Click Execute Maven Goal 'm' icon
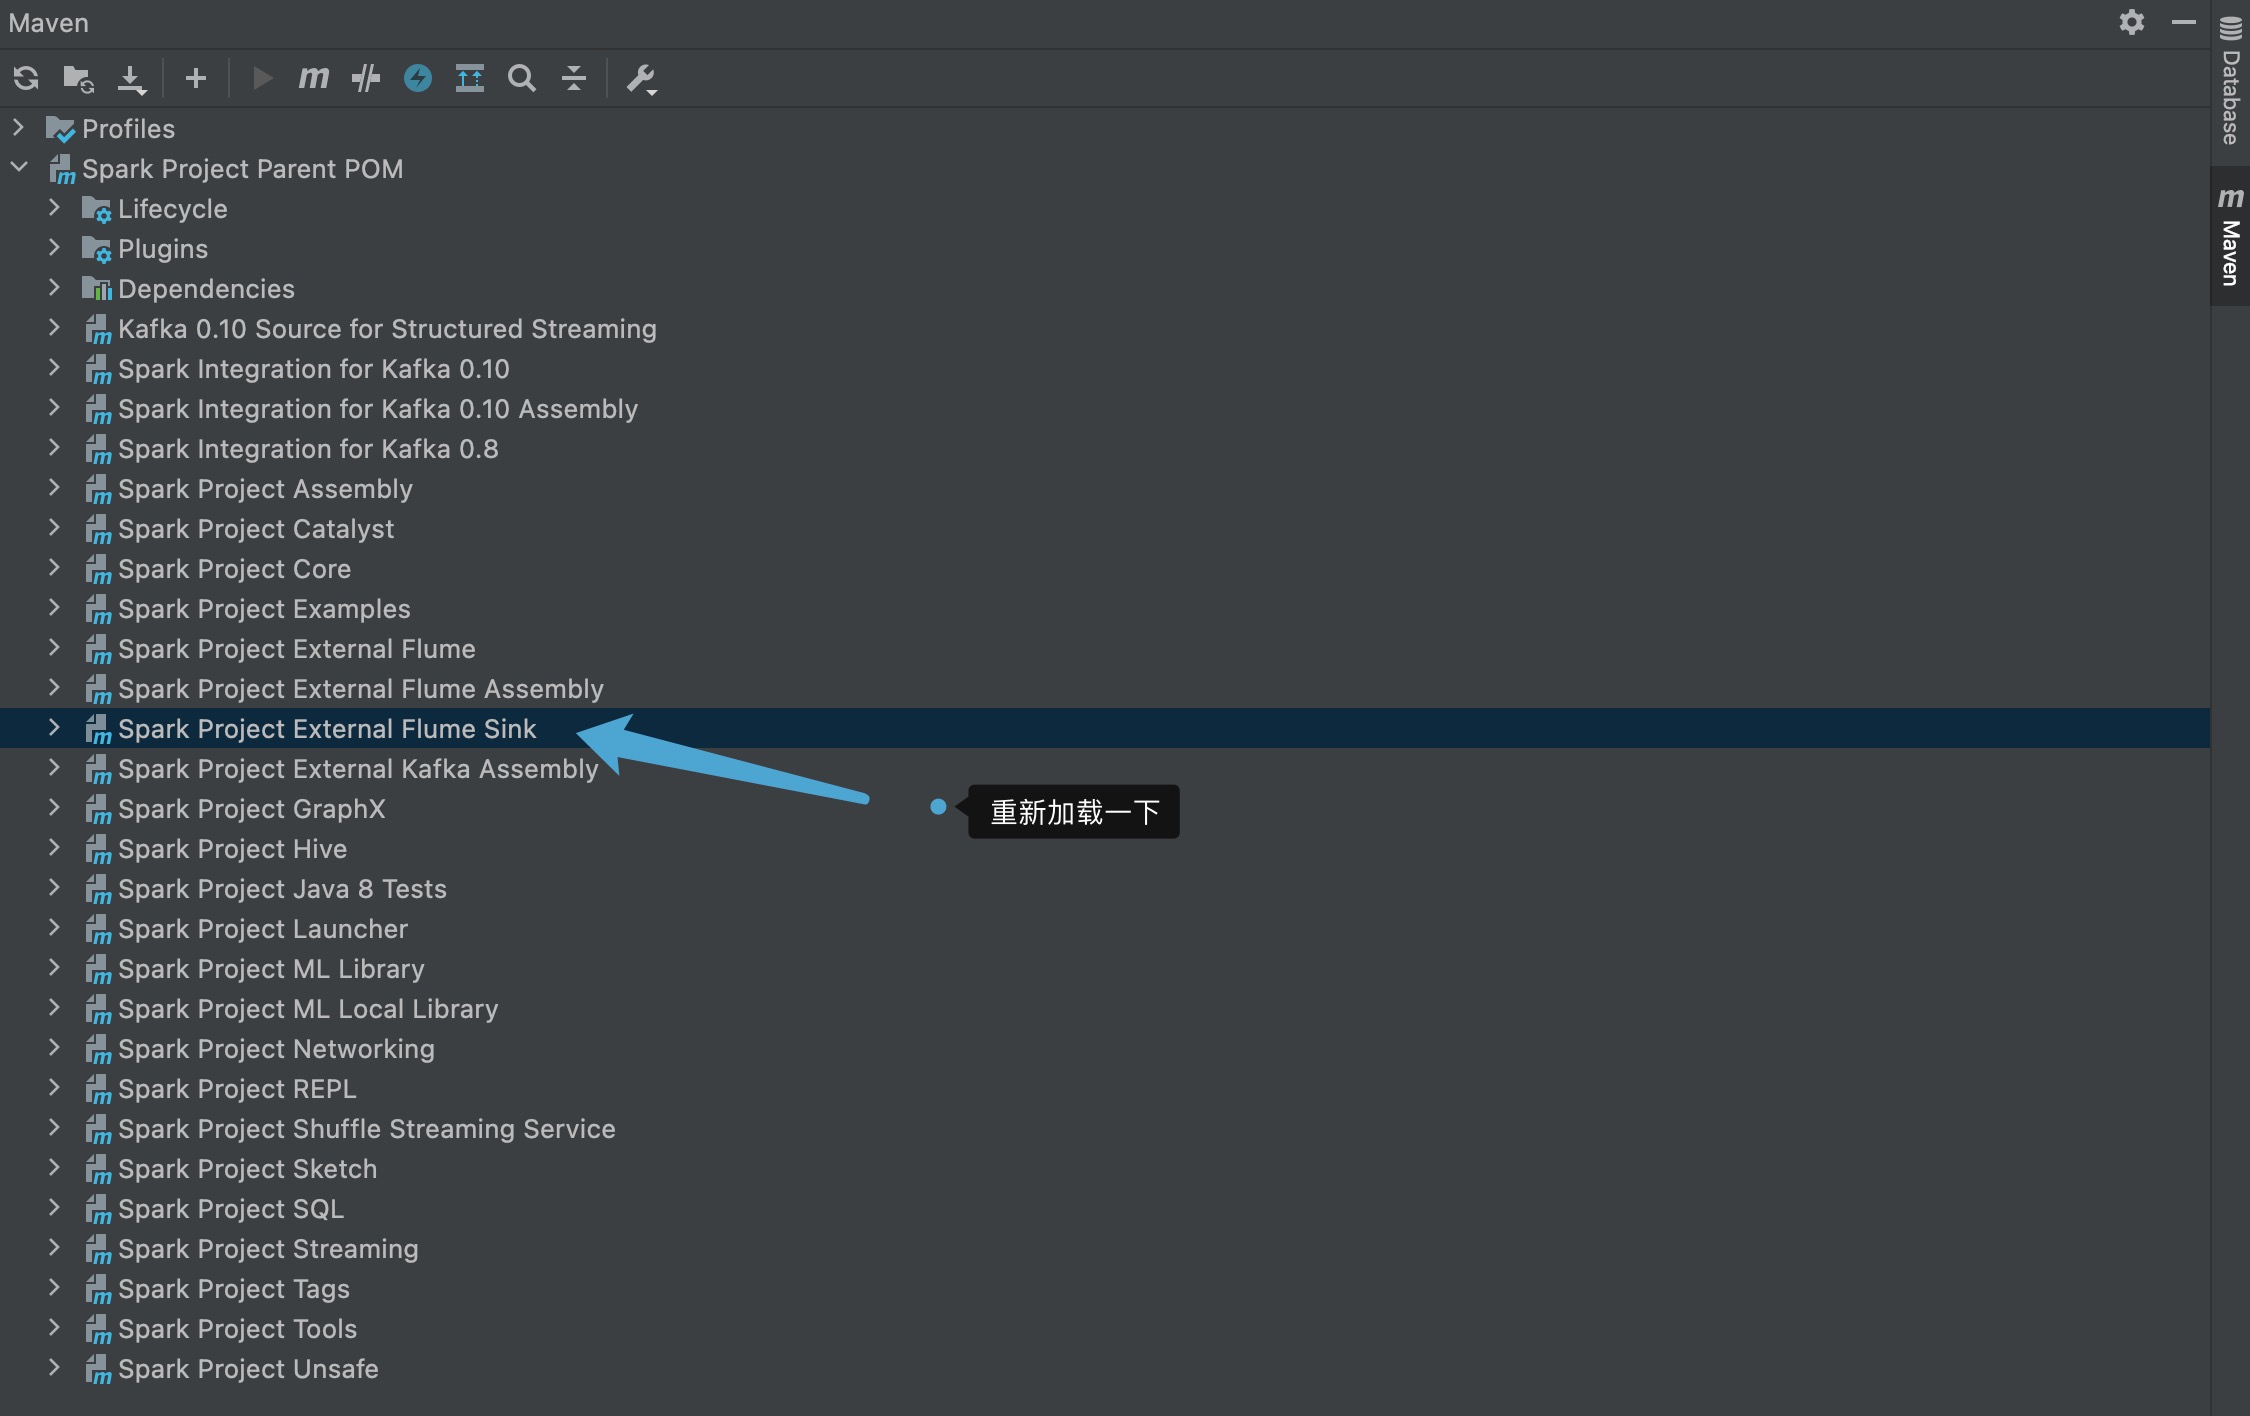This screenshot has width=2250, height=1416. tap(314, 78)
